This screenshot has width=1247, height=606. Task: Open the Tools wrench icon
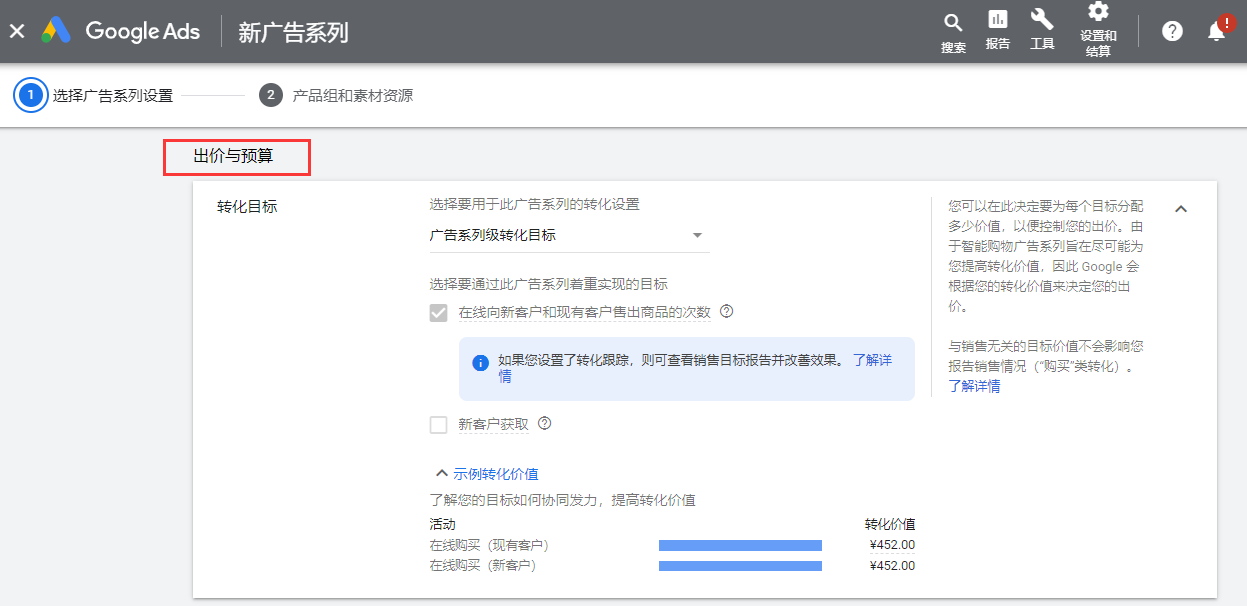coord(1042,20)
